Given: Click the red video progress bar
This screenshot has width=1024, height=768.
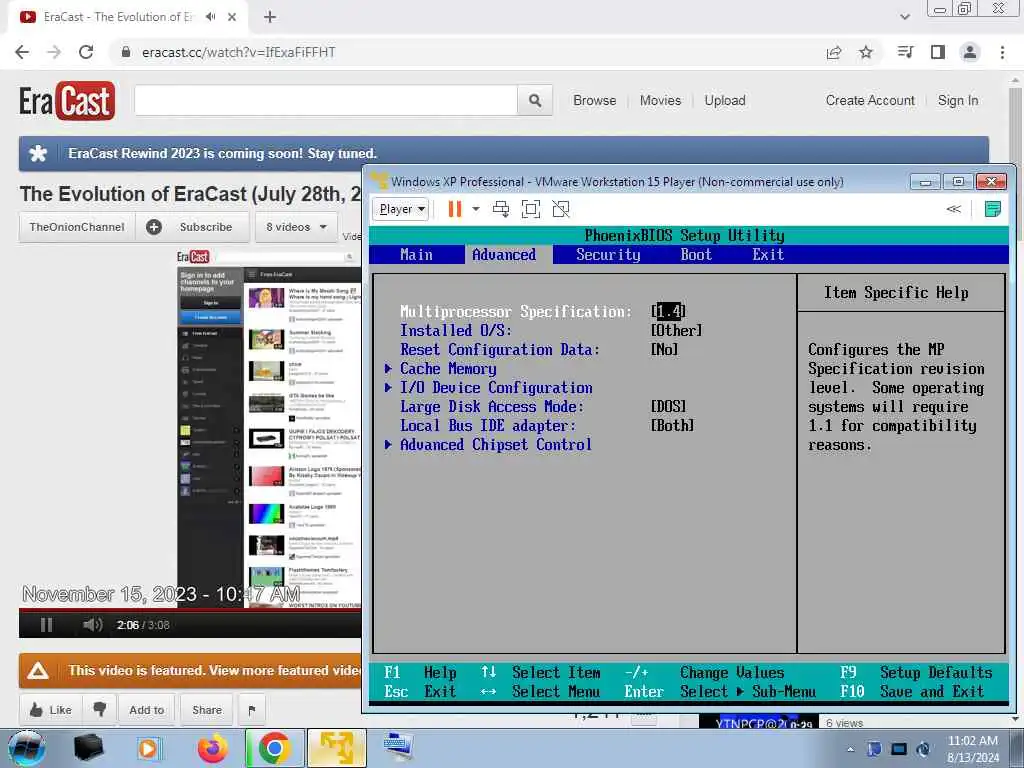Looking at the screenshot, I should click(x=189, y=611).
